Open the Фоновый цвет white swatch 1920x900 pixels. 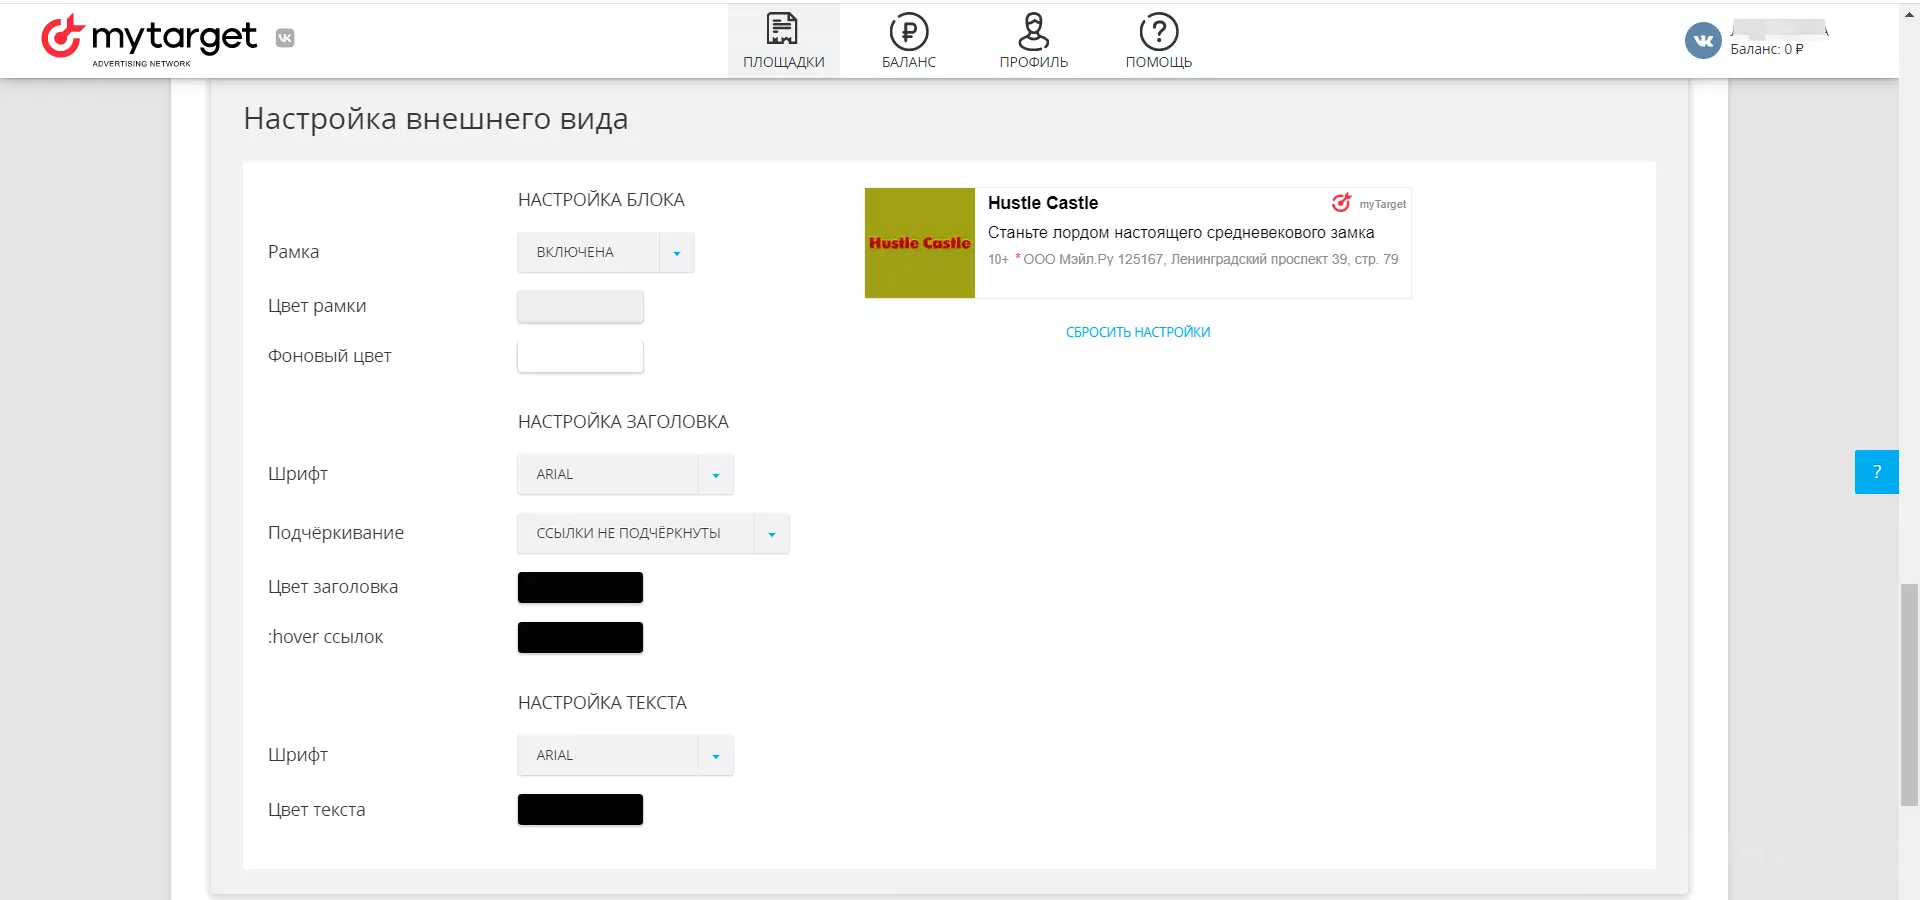580,356
